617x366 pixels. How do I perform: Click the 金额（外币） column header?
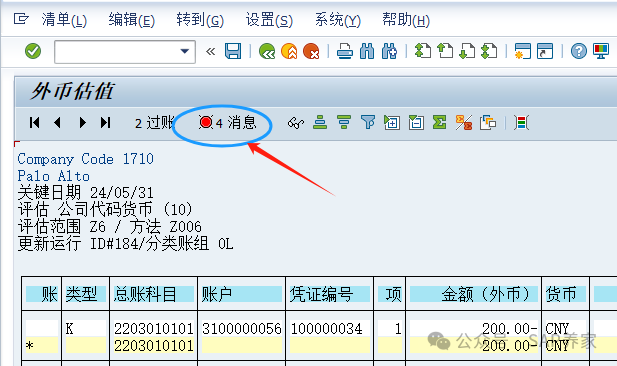click(x=474, y=294)
